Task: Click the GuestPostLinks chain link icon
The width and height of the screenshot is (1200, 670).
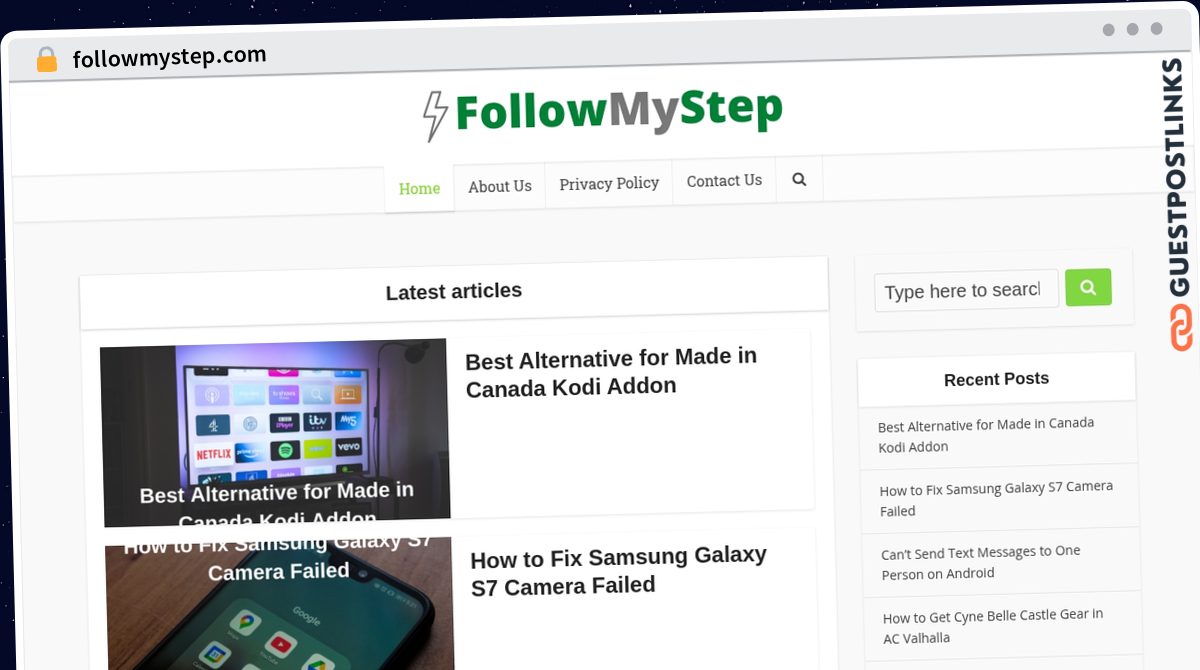Action: 1181,327
